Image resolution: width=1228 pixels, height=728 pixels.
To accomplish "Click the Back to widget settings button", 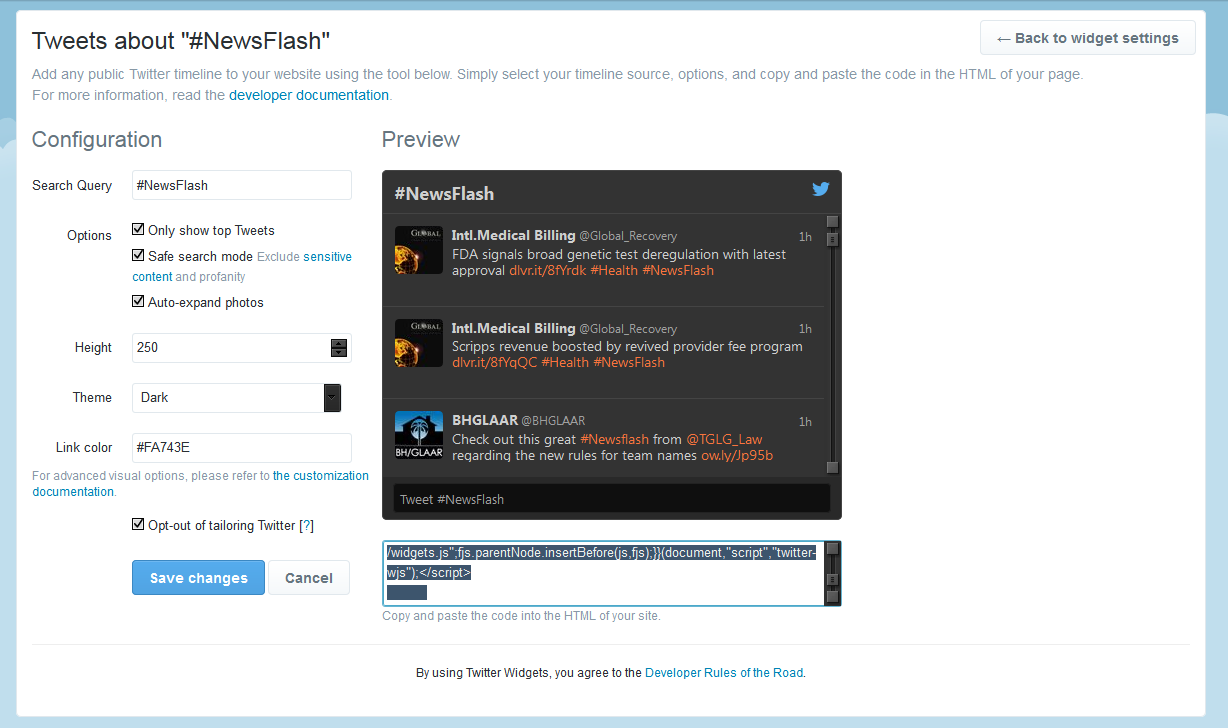I will tap(1087, 38).
